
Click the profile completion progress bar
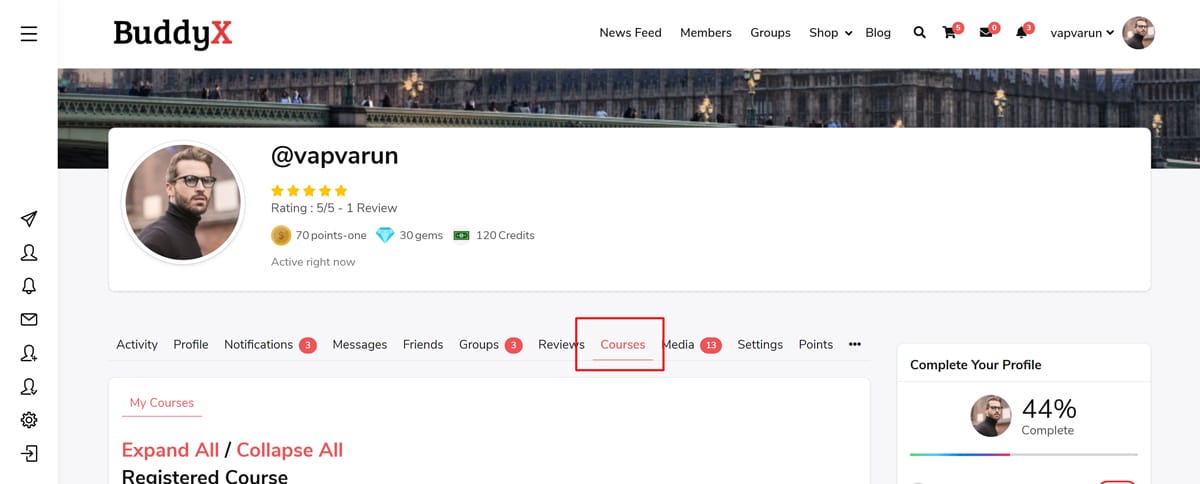pyautogui.click(x=1023, y=455)
